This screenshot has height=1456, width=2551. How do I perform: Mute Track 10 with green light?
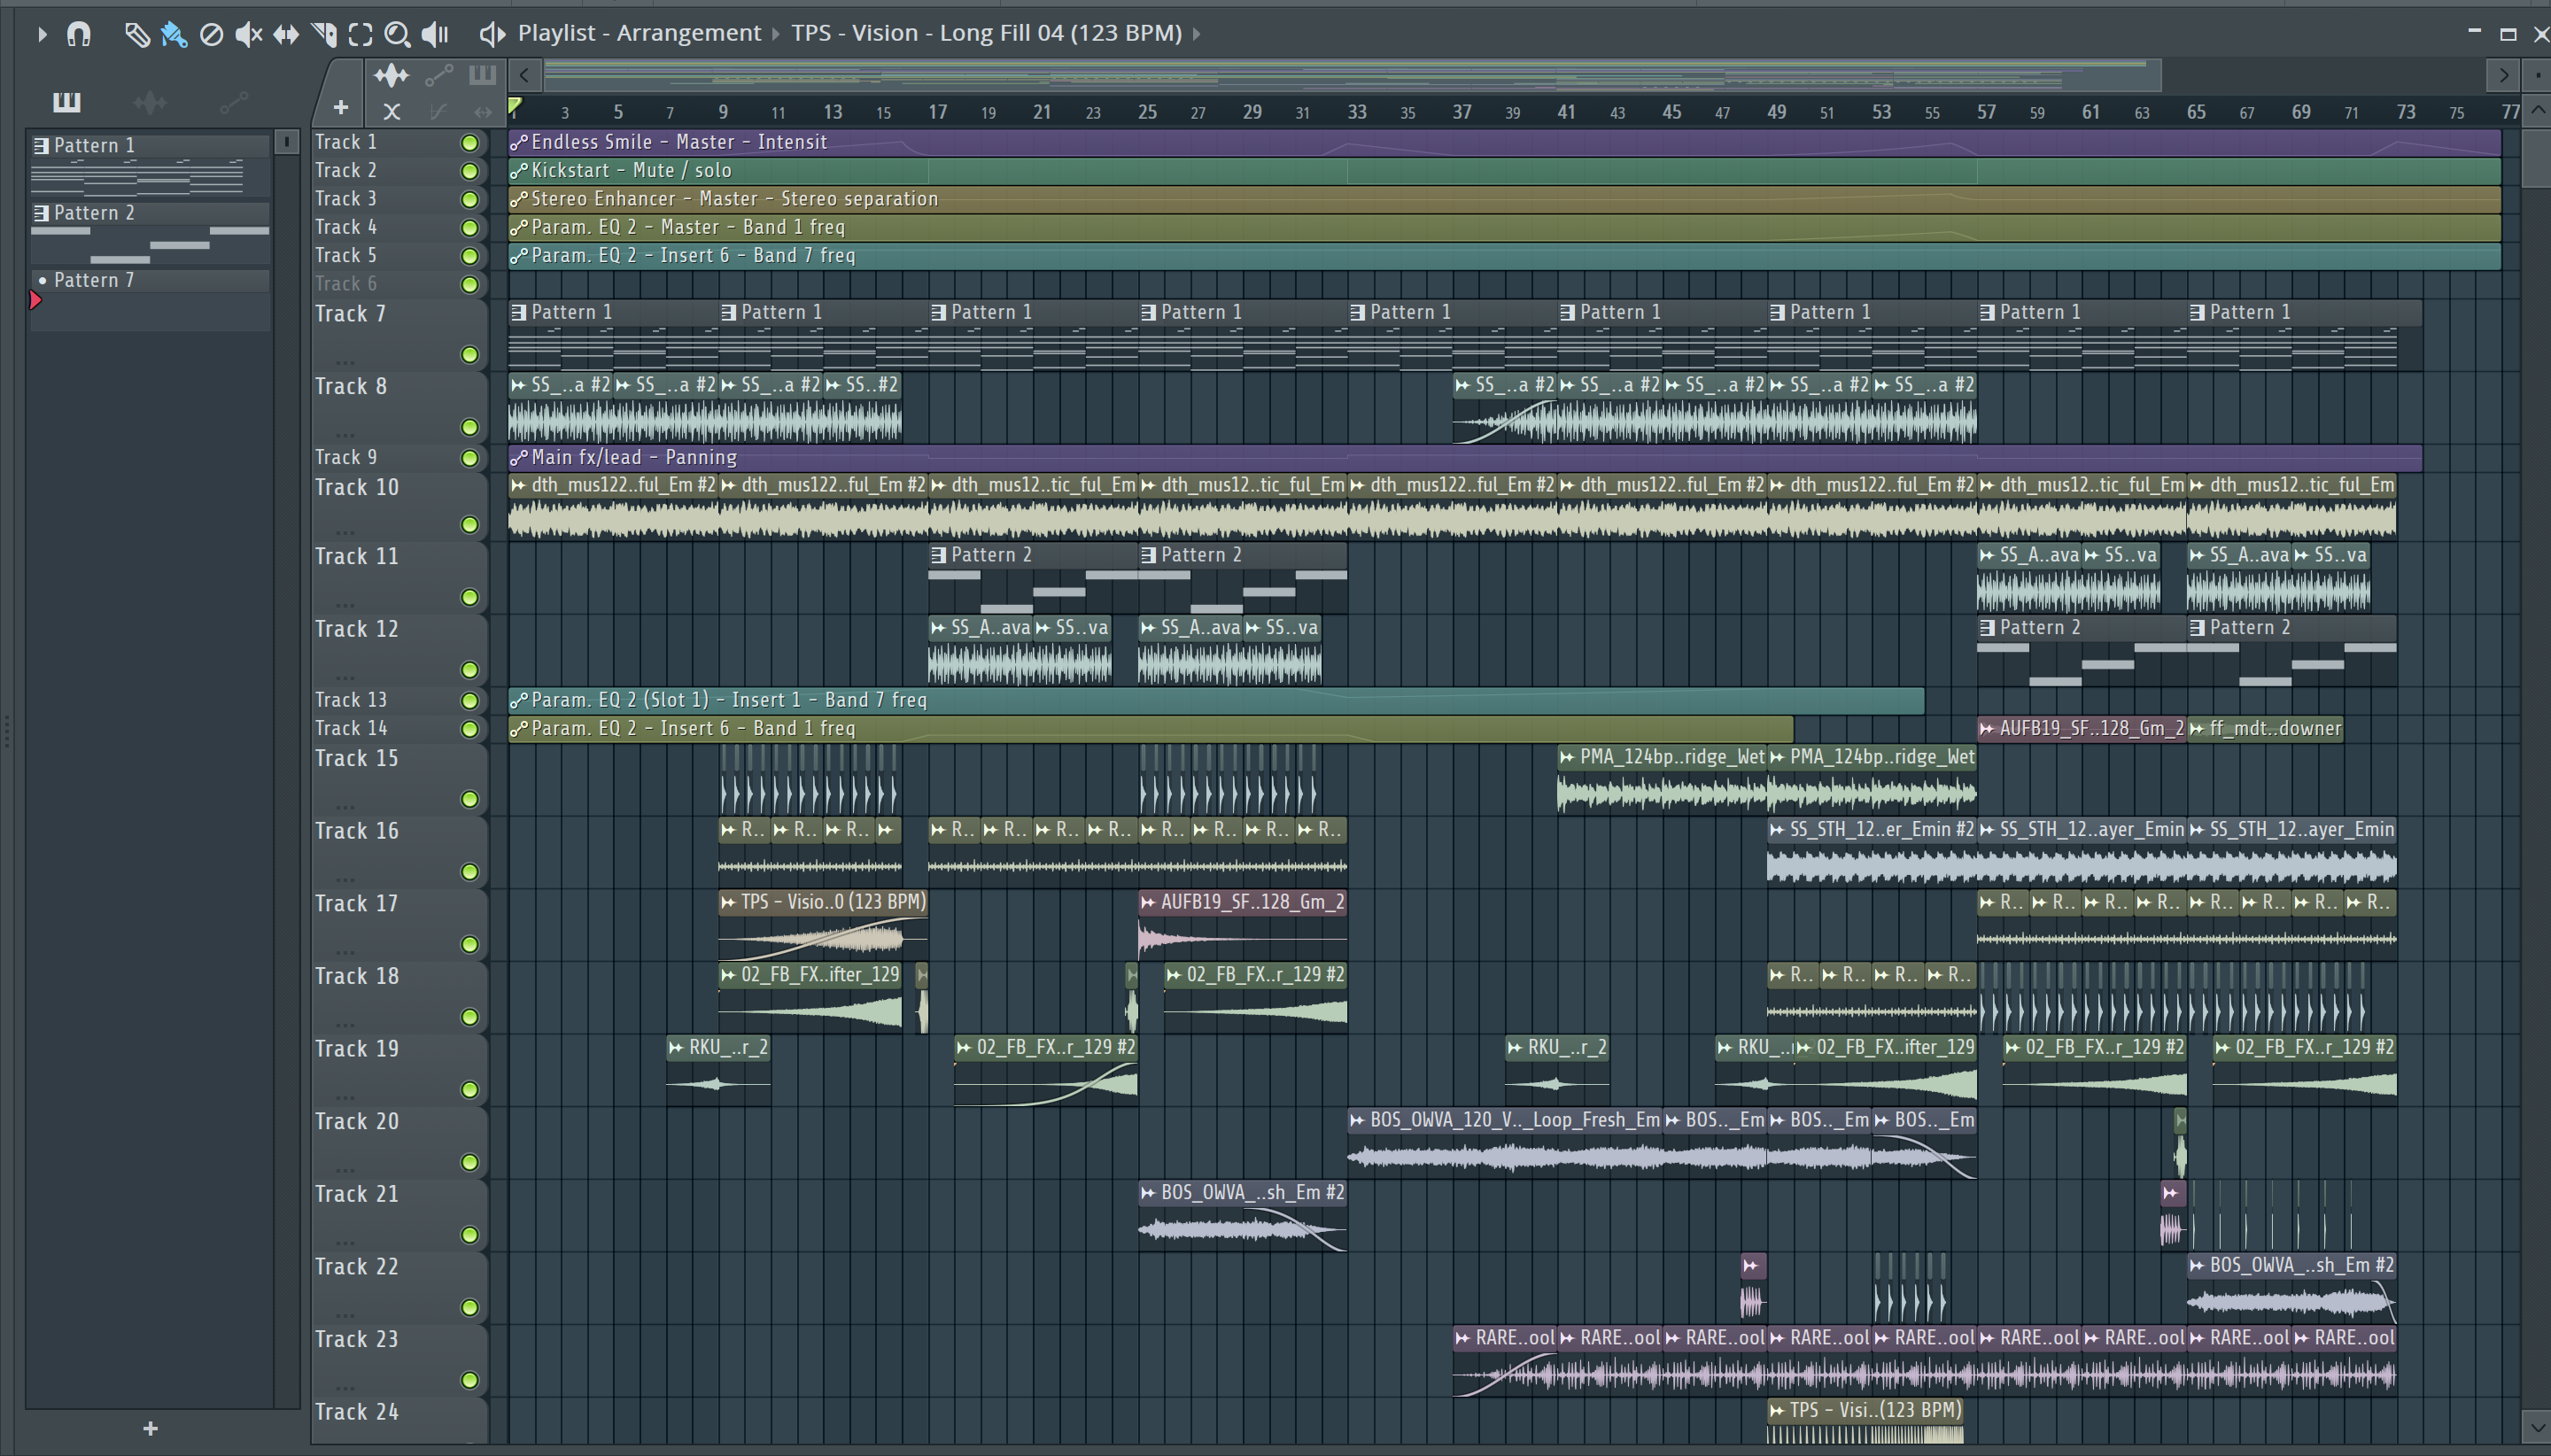pyautogui.click(x=469, y=525)
